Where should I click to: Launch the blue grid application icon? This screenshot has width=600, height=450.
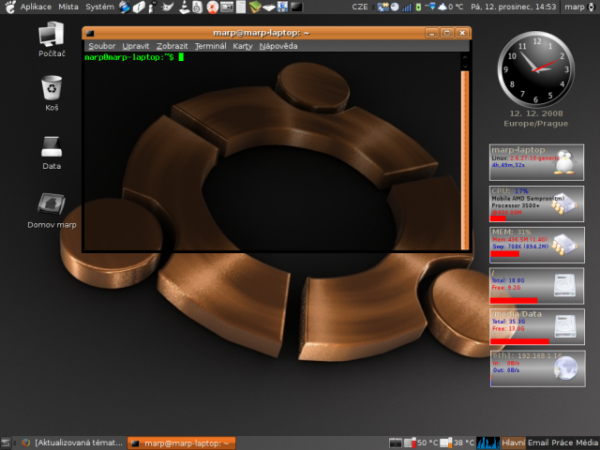tap(282, 7)
